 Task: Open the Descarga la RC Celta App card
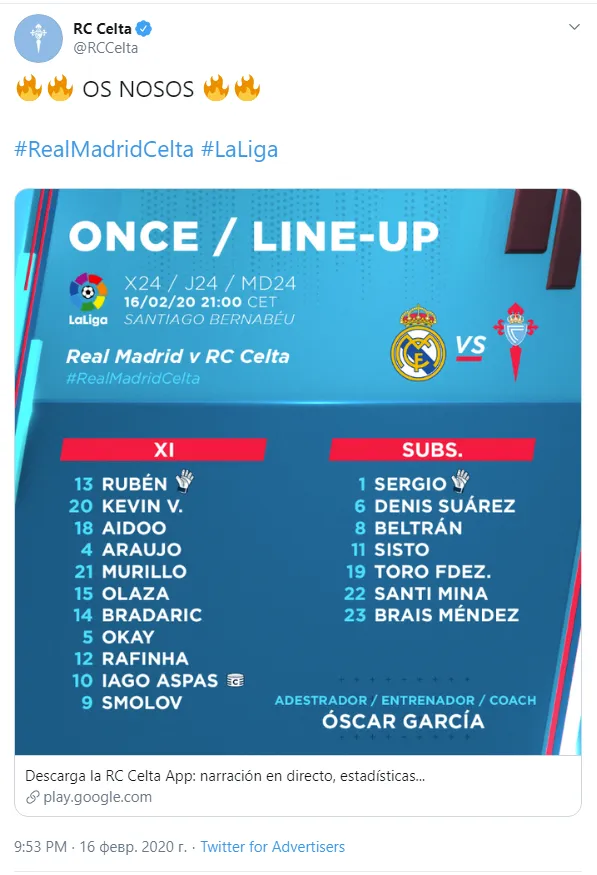[x=298, y=786]
